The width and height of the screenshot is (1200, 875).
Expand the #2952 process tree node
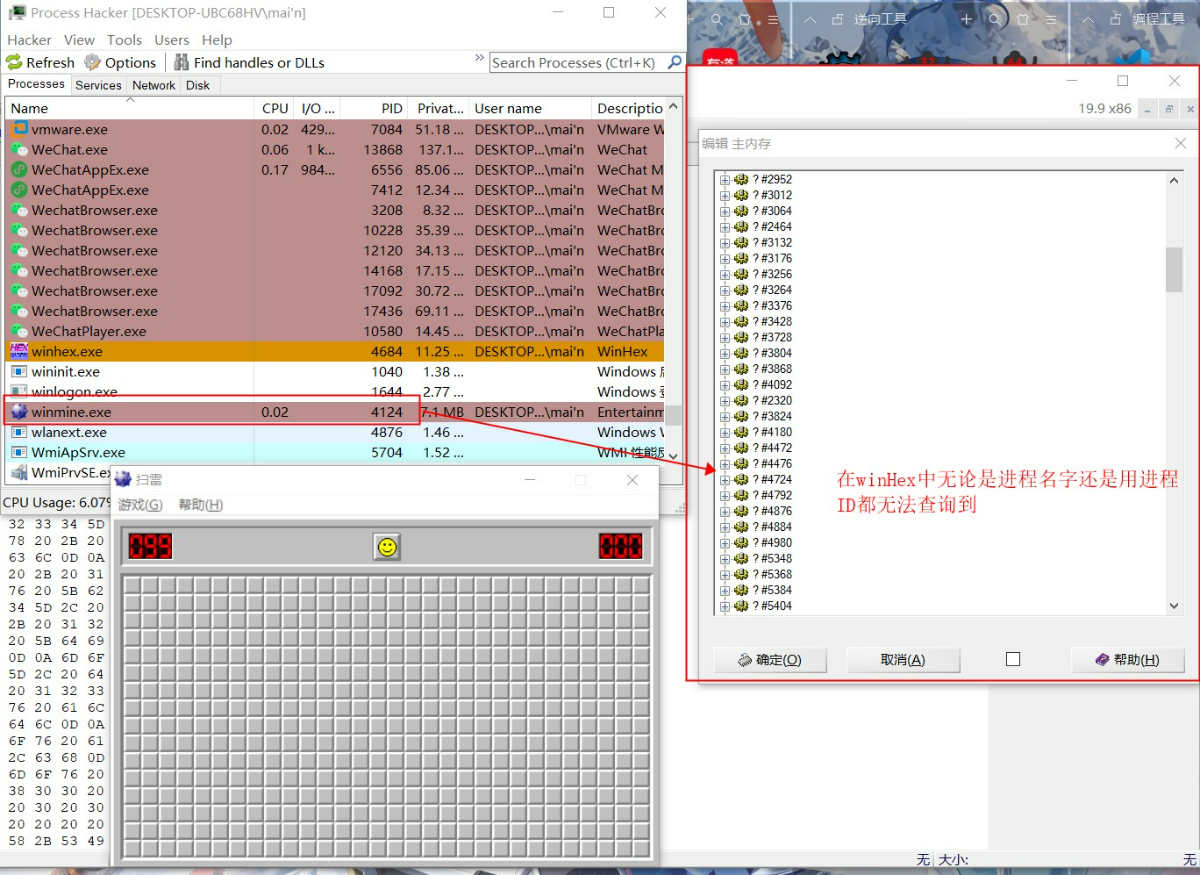tap(725, 180)
